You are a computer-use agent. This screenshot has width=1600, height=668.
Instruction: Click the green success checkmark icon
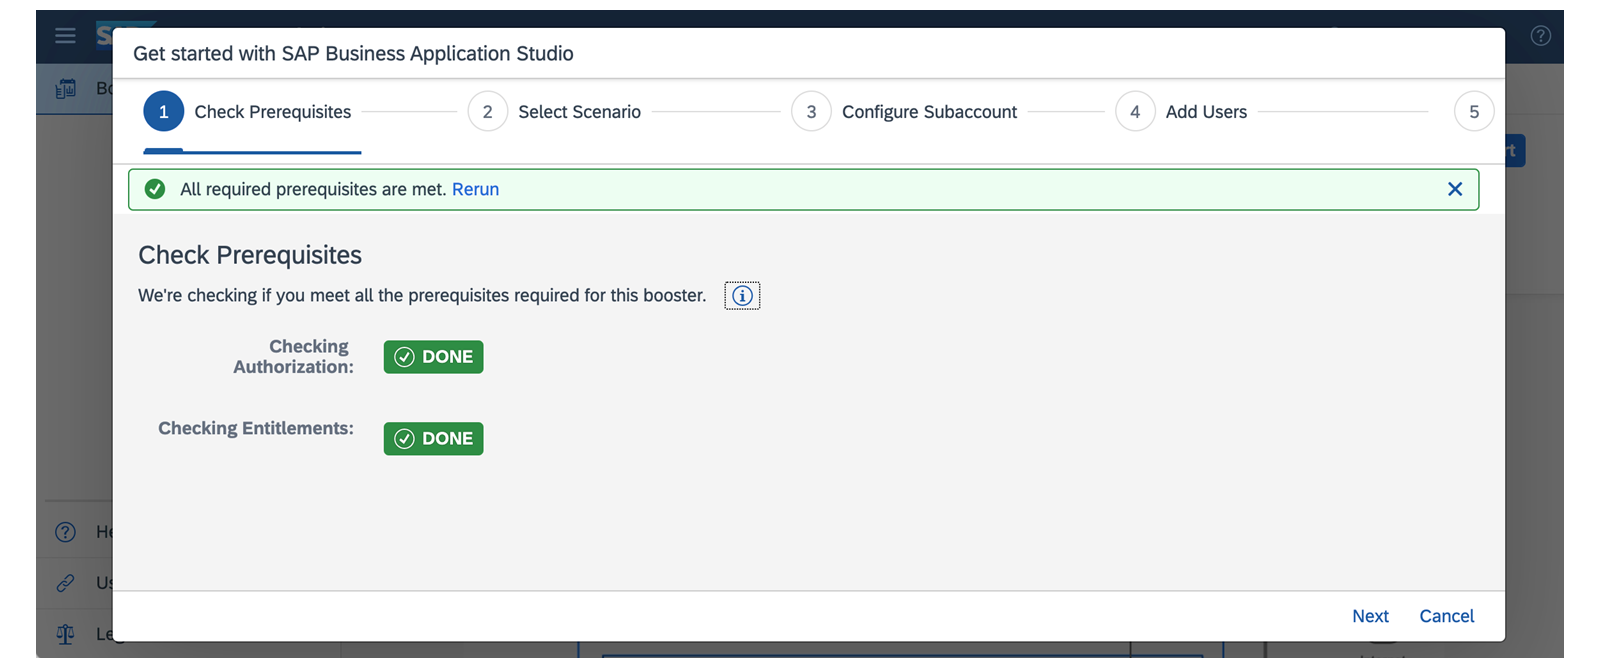click(155, 189)
